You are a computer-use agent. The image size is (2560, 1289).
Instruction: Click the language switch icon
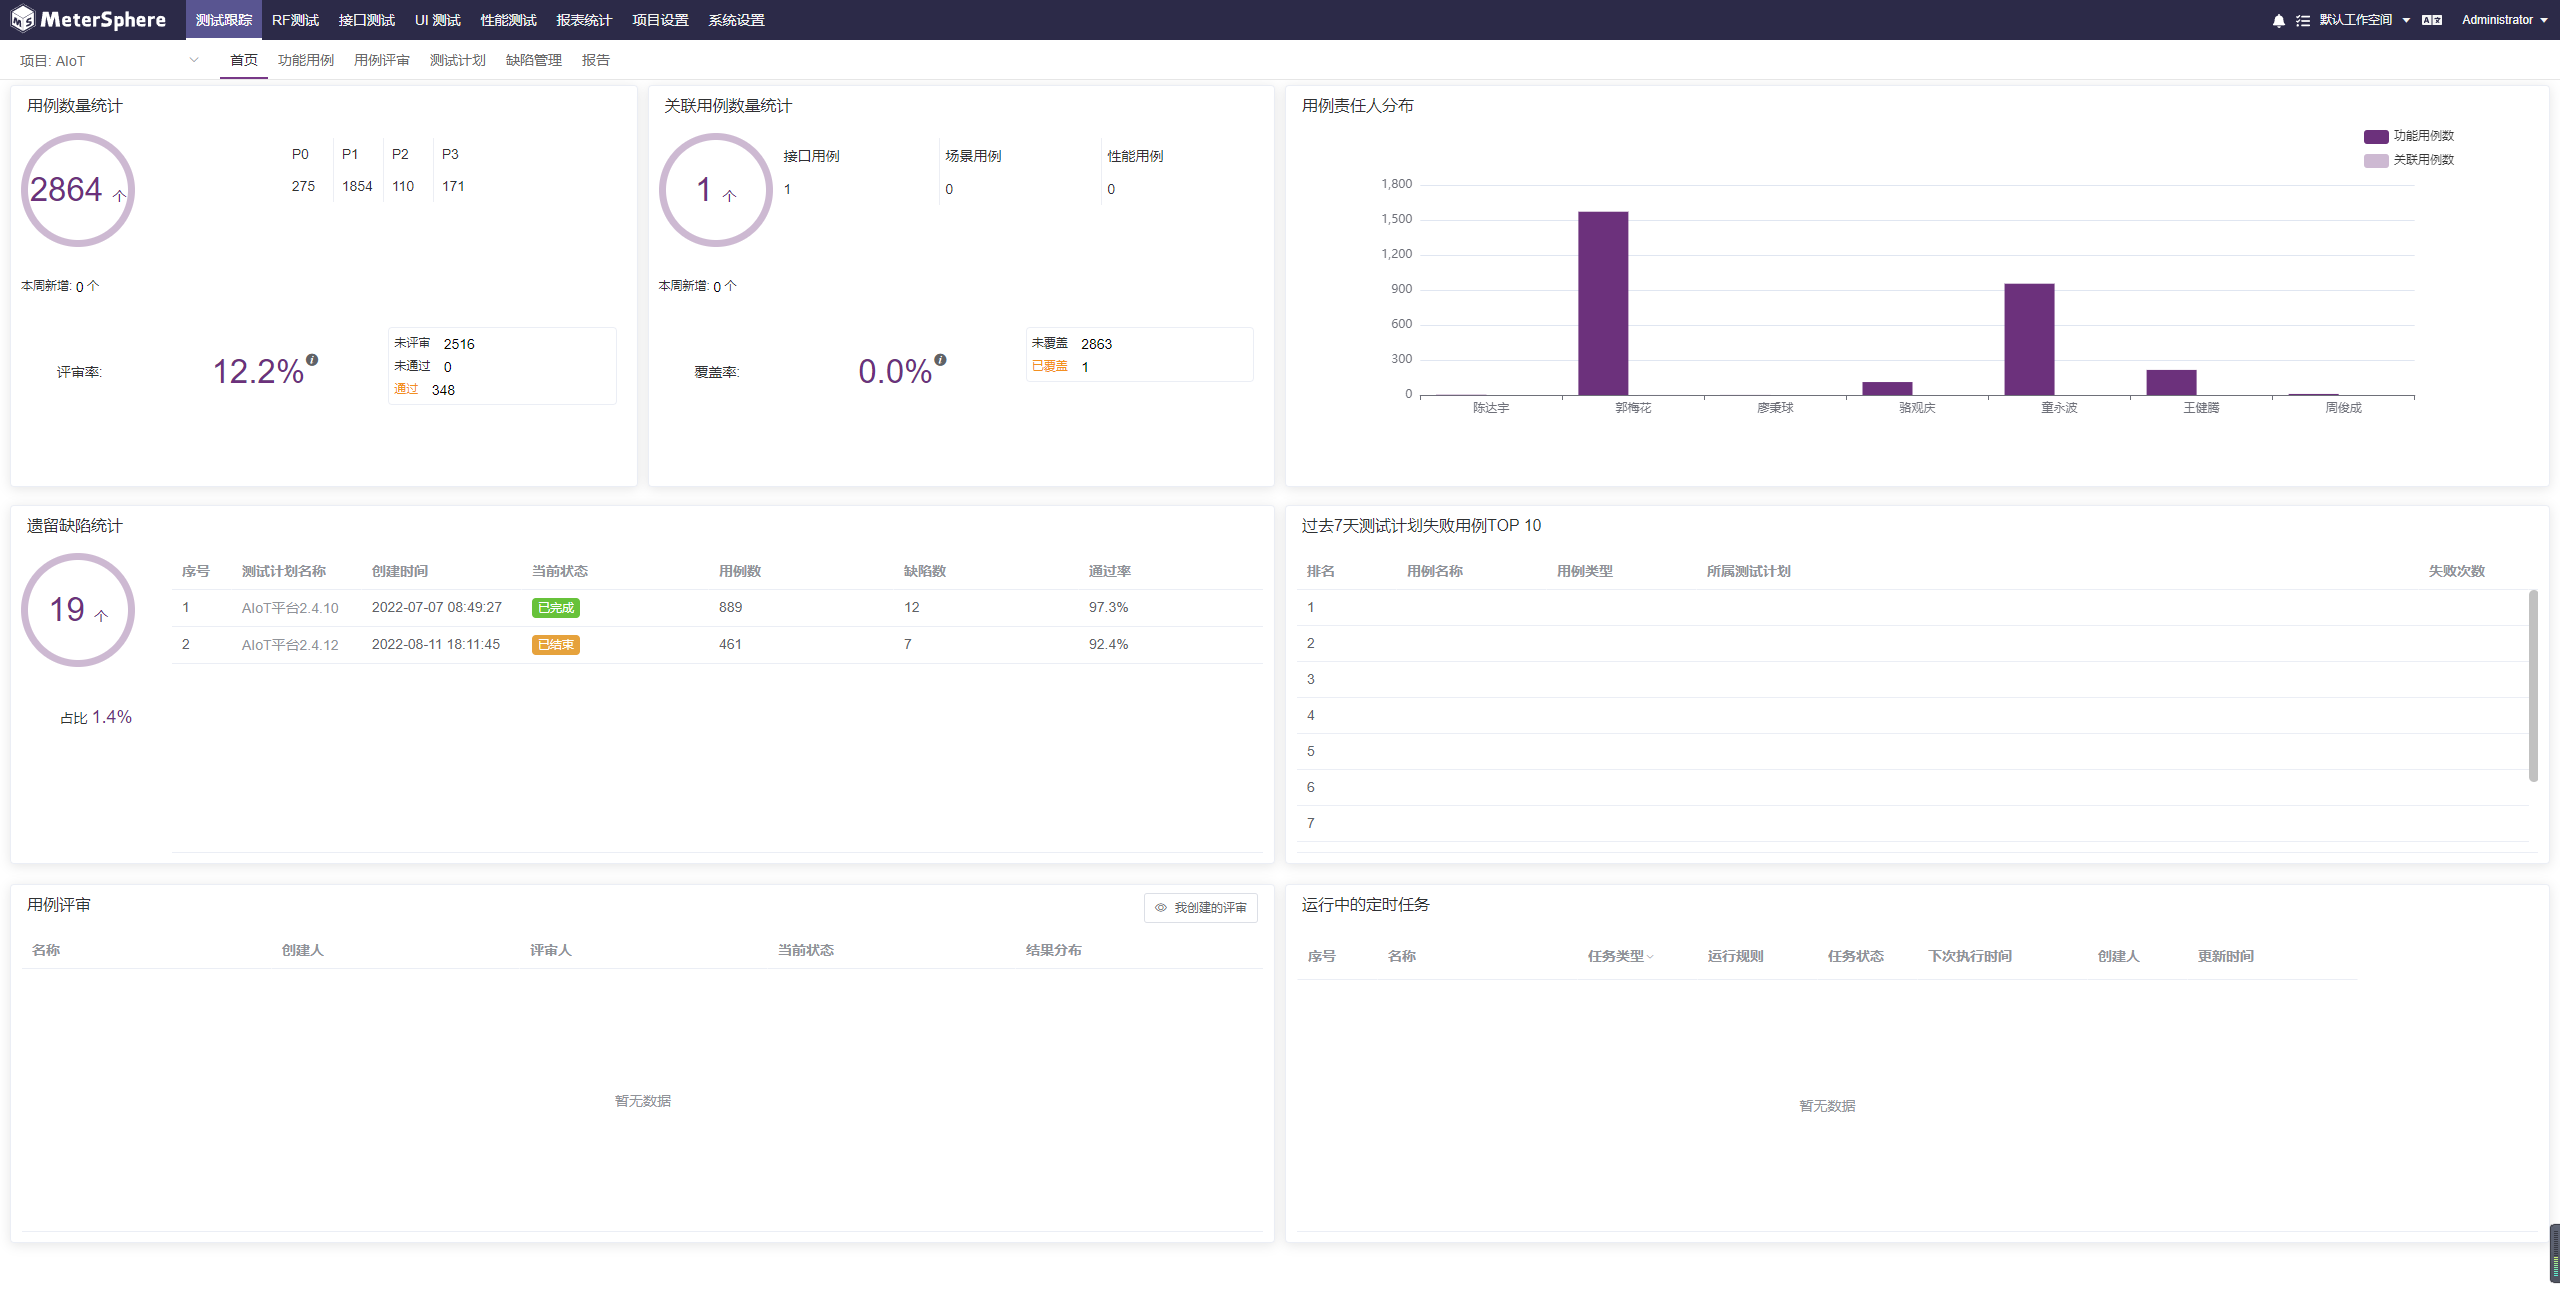[x=2432, y=20]
